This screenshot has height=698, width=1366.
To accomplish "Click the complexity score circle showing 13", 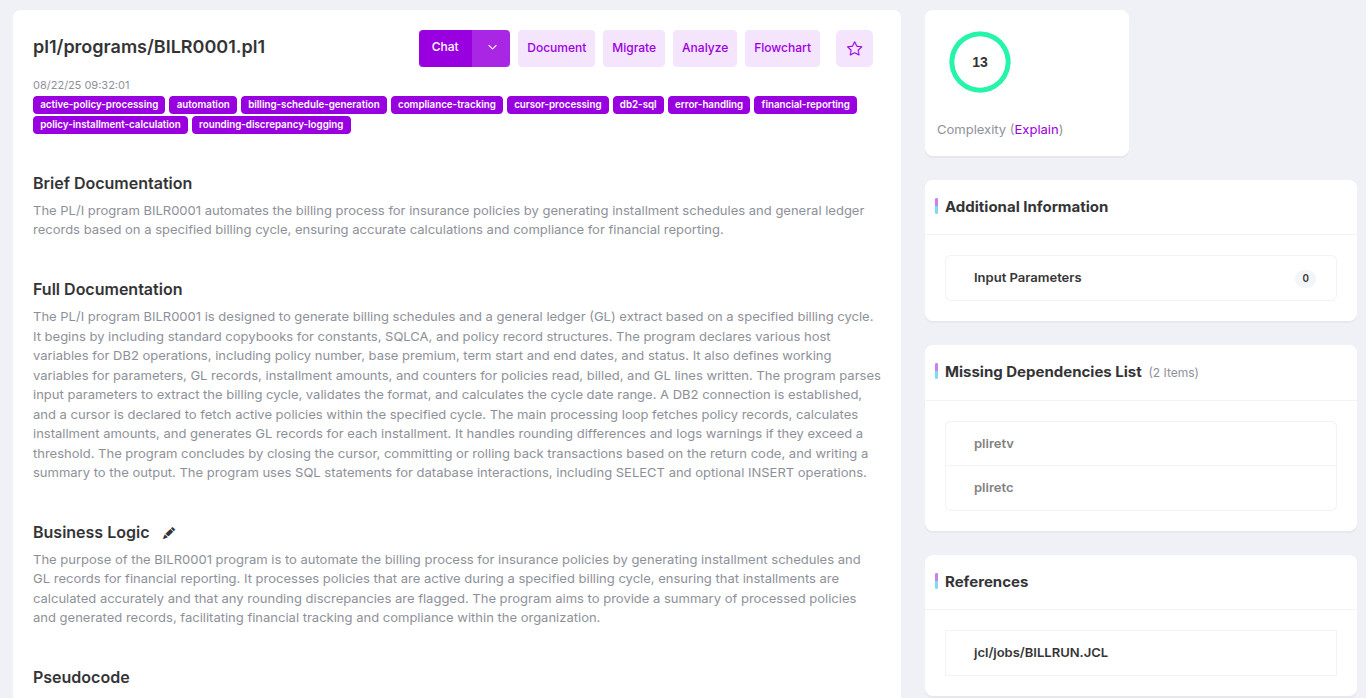I will click(x=979, y=62).
